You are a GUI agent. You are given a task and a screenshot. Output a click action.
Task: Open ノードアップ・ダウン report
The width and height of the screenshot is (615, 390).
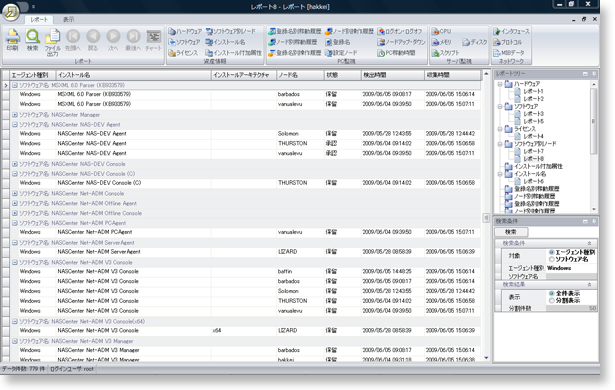[401, 42]
